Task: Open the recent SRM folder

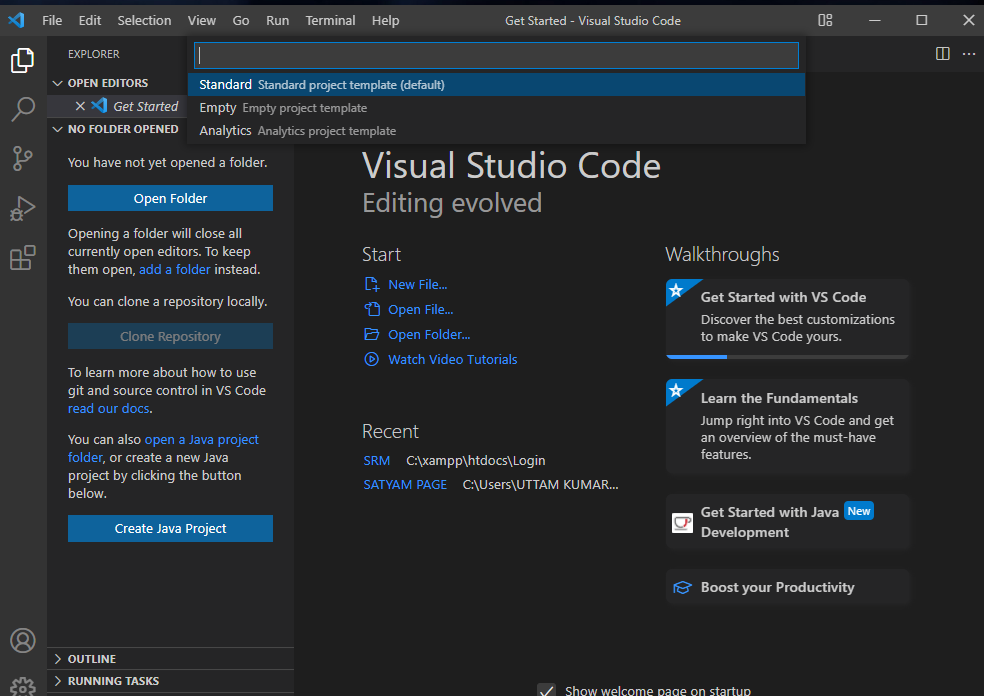Action: [x=377, y=461]
